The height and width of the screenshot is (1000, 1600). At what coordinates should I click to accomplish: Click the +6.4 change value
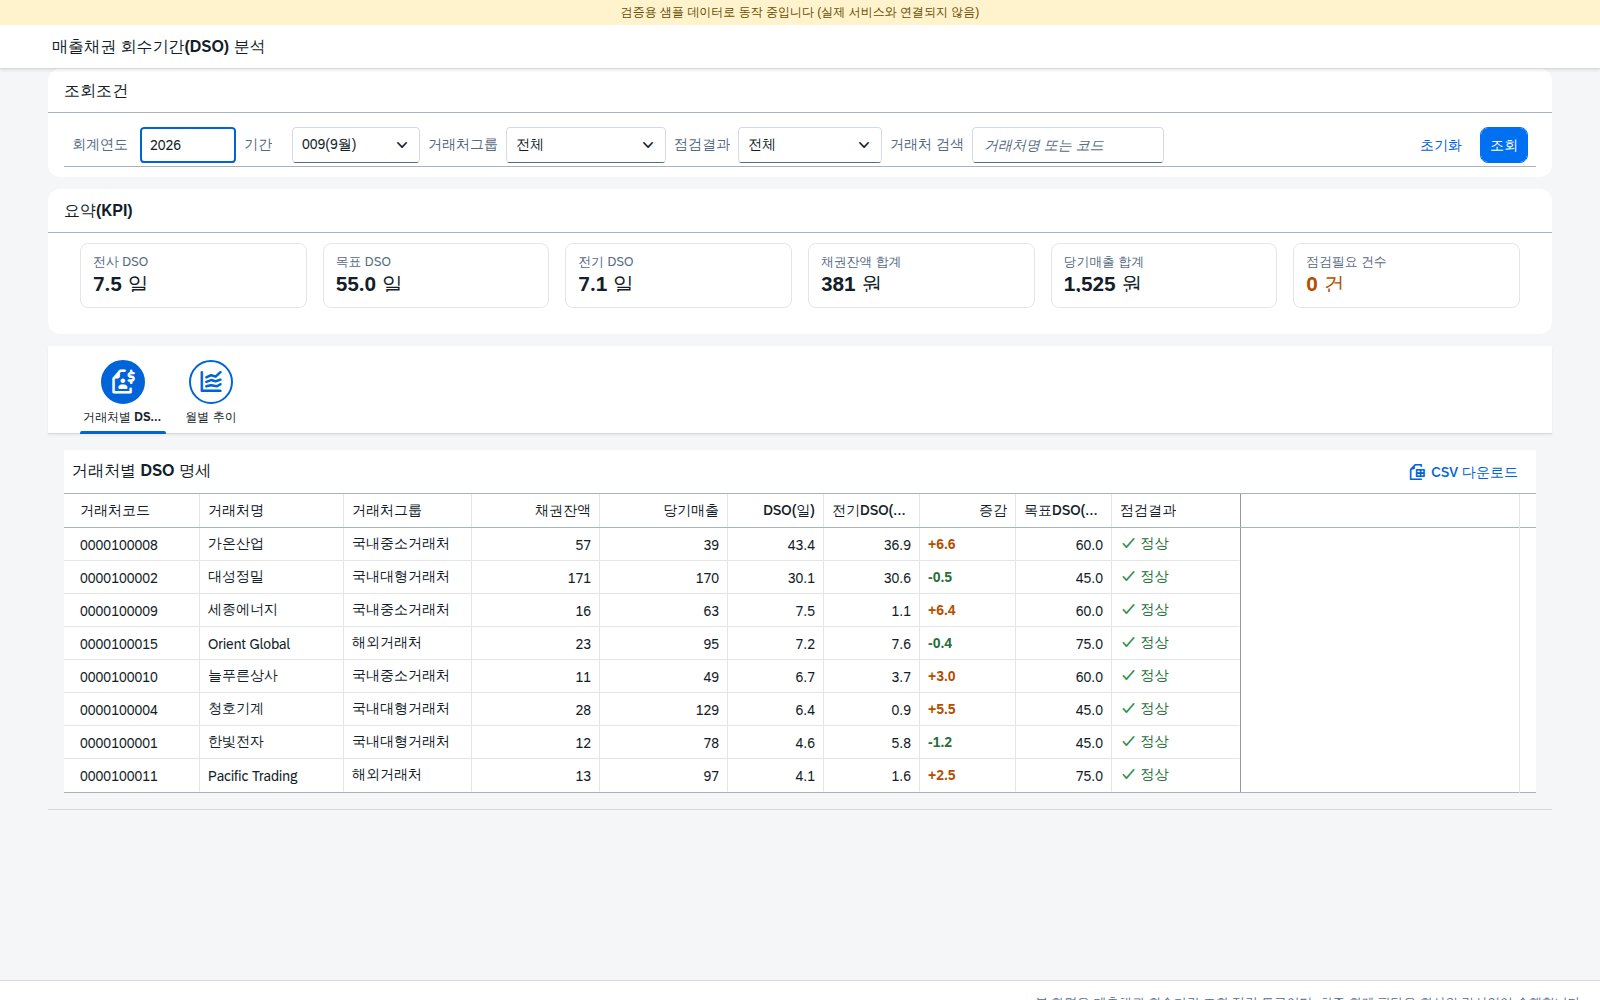pyautogui.click(x=942, y=610)
